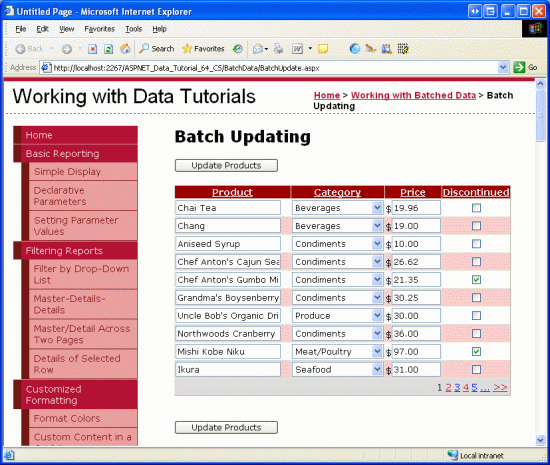The width and height of the screenshot is (550, 465).
Task: Click the Forward navigation arrow icon
Action: (x=67, y=49)
